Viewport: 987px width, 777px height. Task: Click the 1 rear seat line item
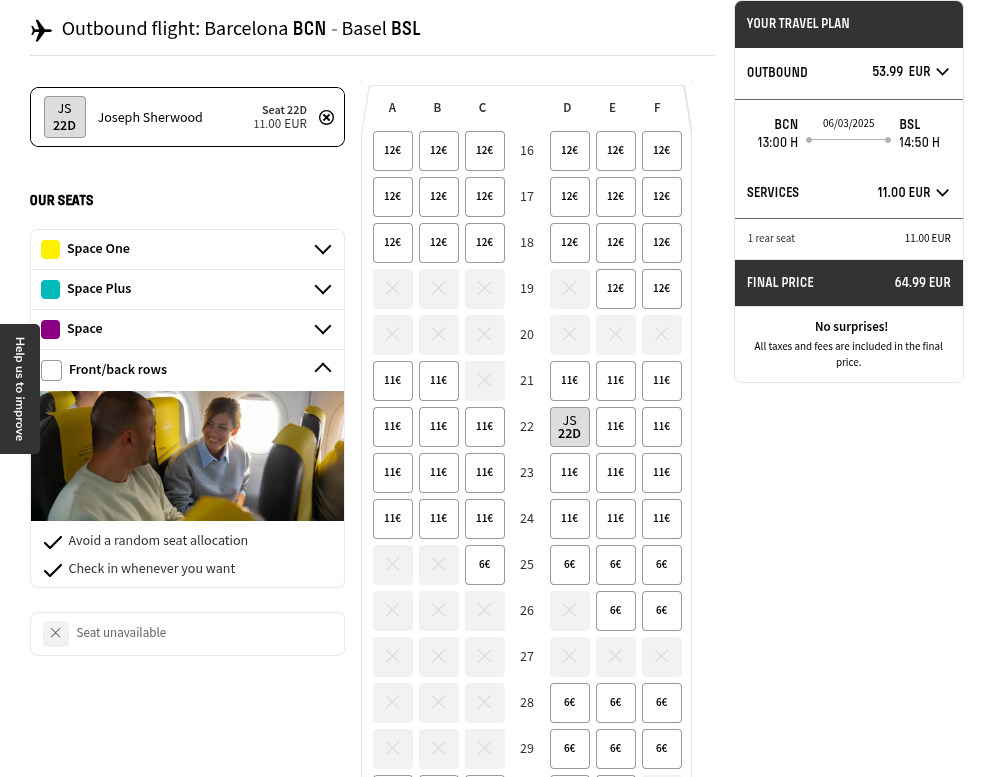[849, 239]
